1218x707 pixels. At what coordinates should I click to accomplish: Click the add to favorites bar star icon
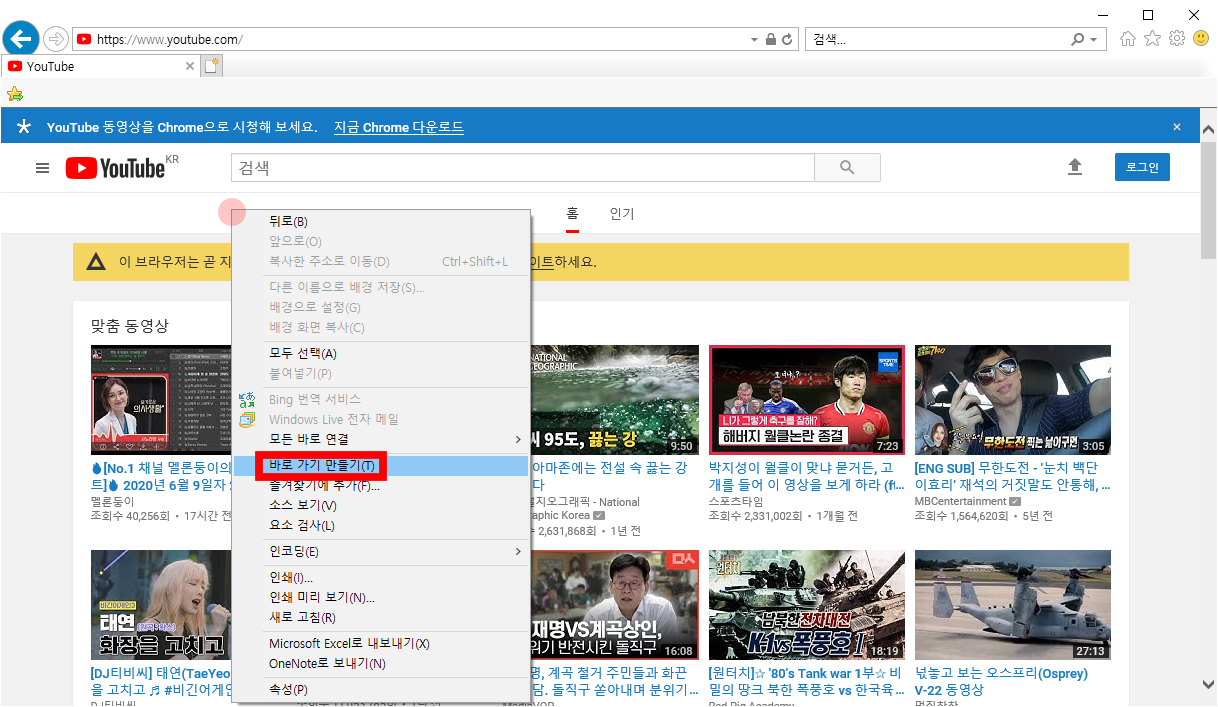coord(15,93)
